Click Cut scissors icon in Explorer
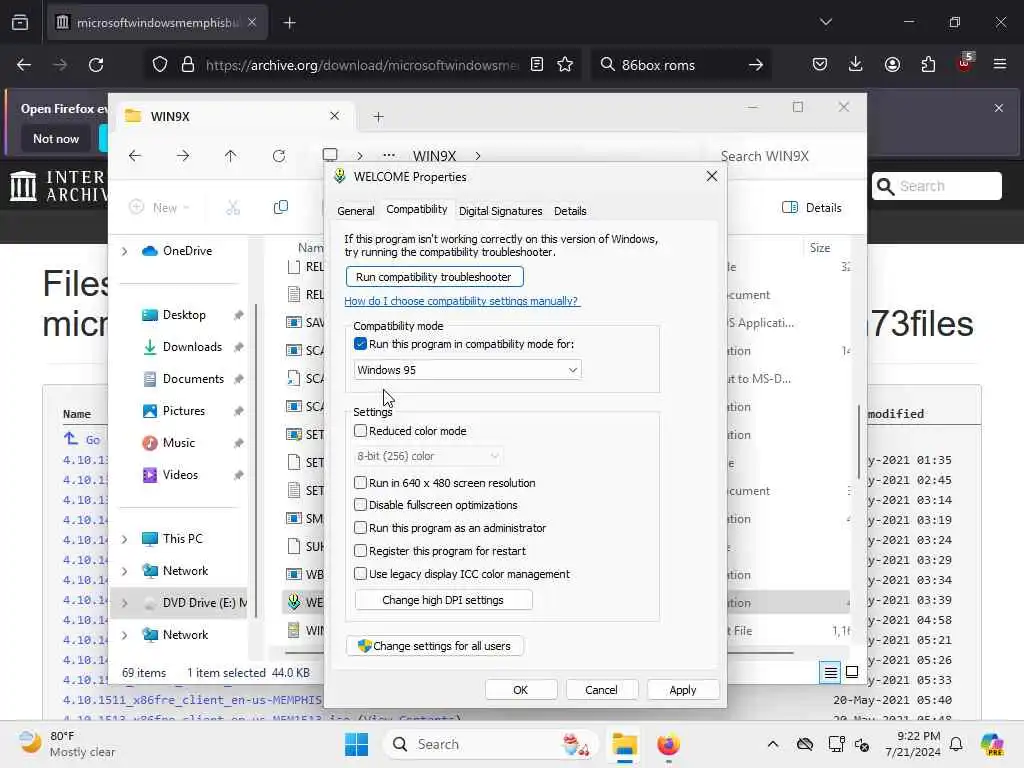 tap(233, 208)
